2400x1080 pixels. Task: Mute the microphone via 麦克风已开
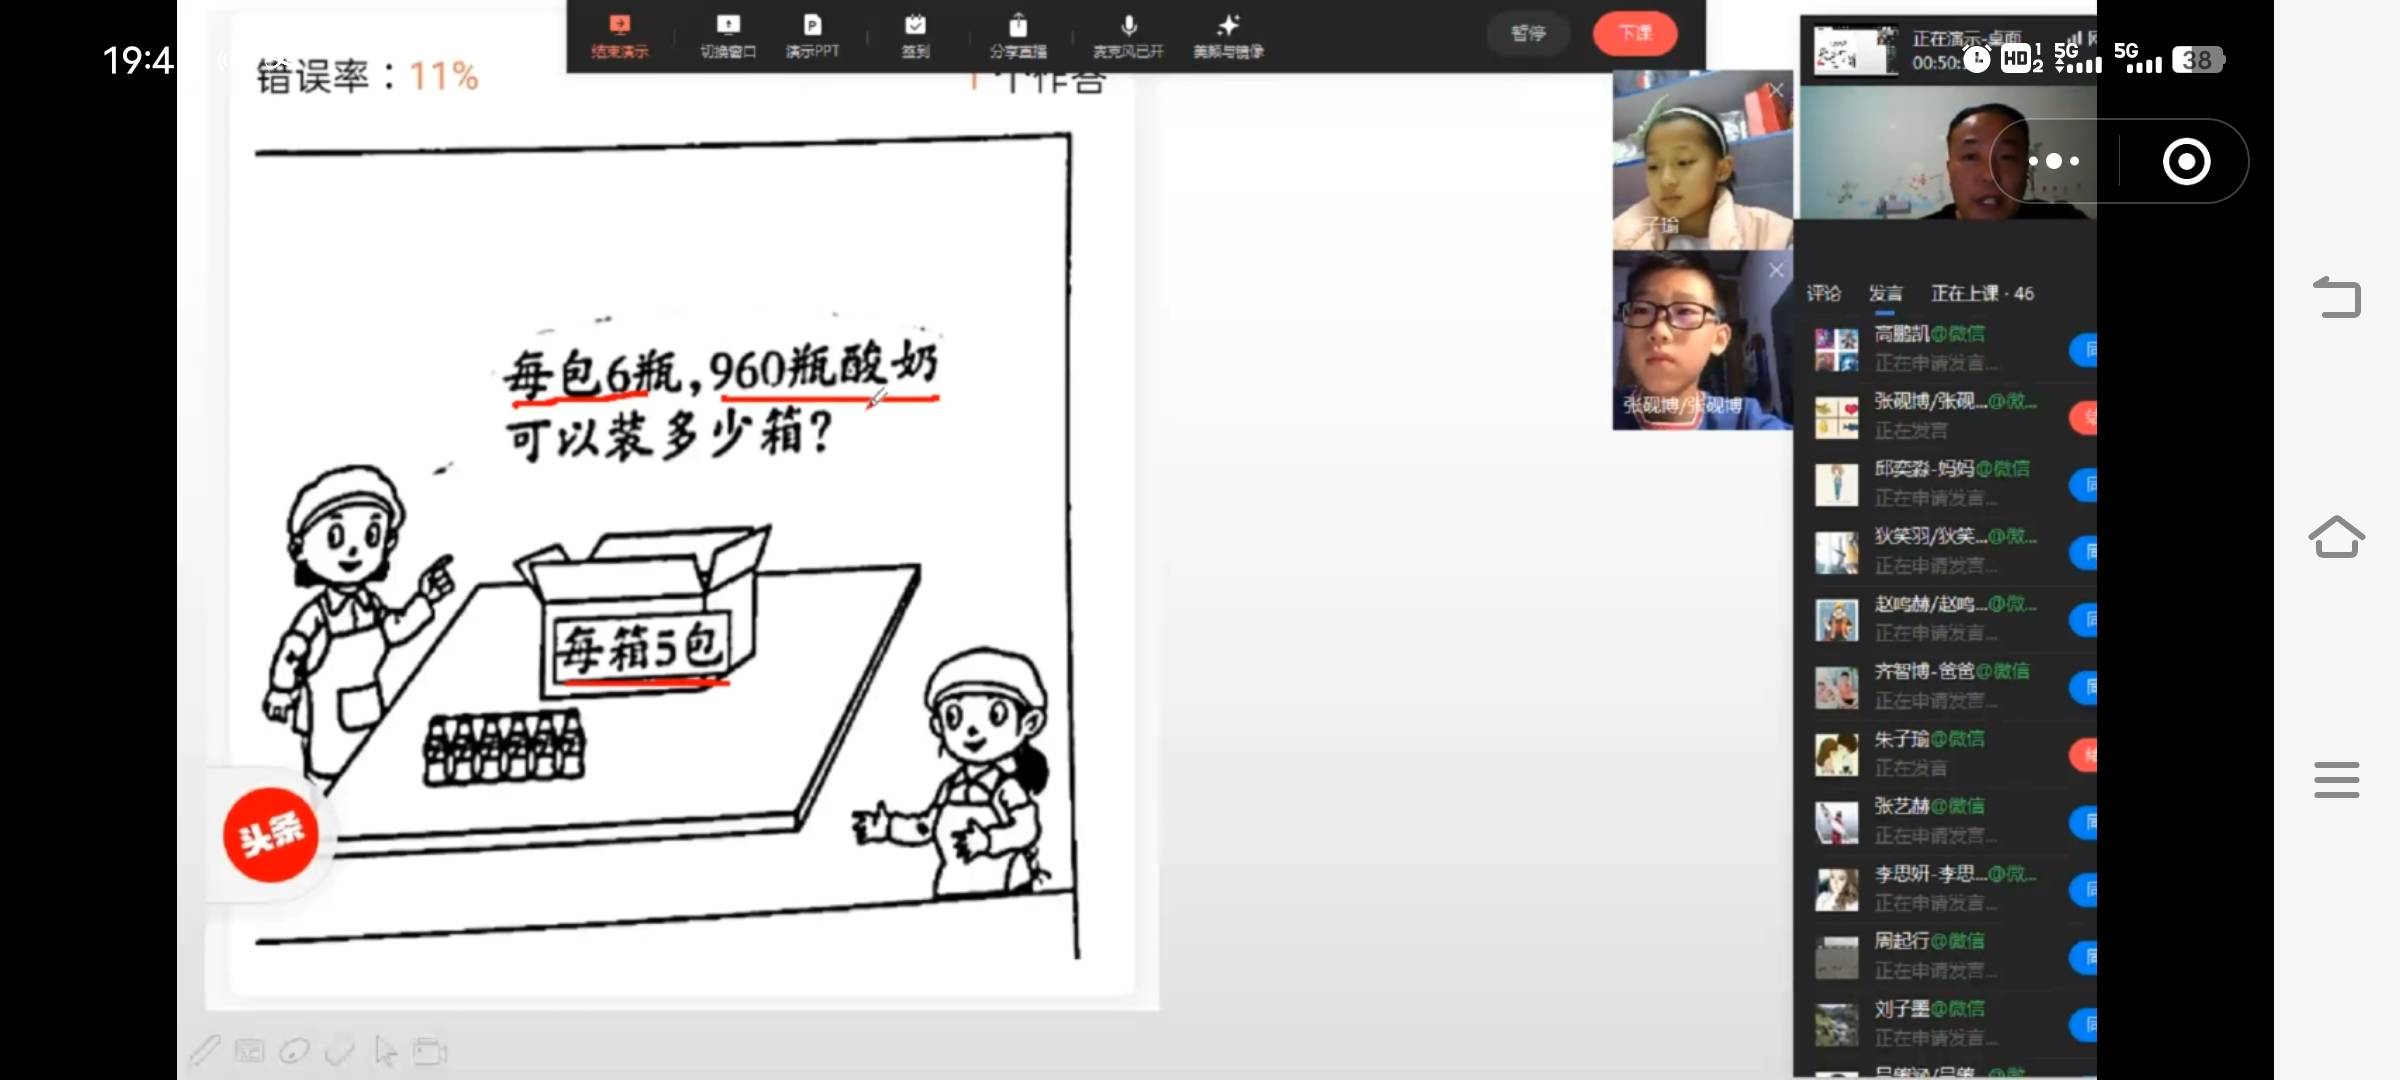point(1128,35)
